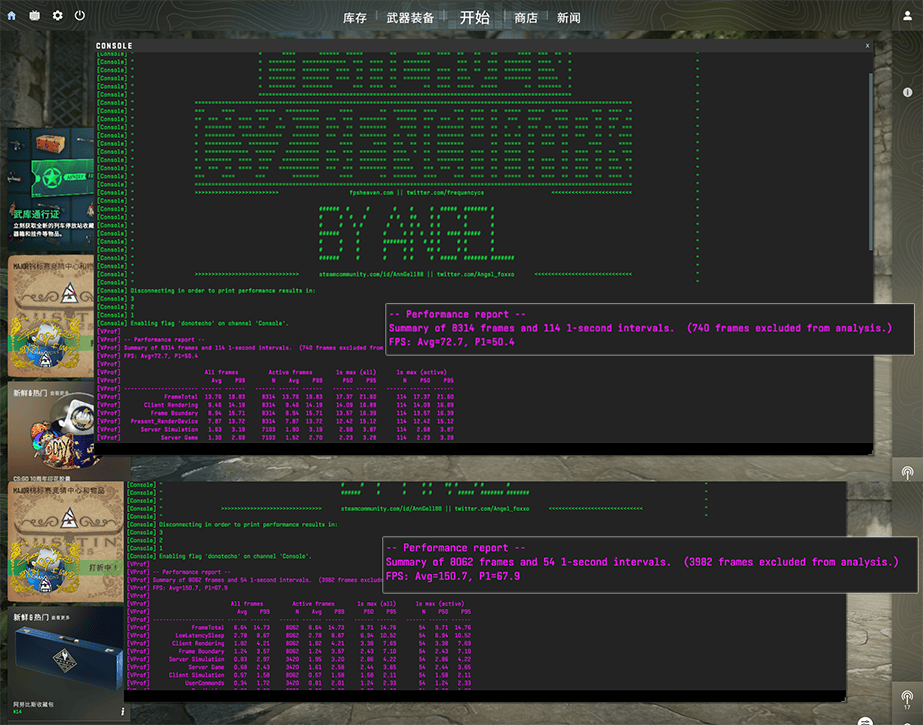Click the CONSOLE window vertical scrollbar
This screenshot has height=725, width=923.
coord(871,162)
